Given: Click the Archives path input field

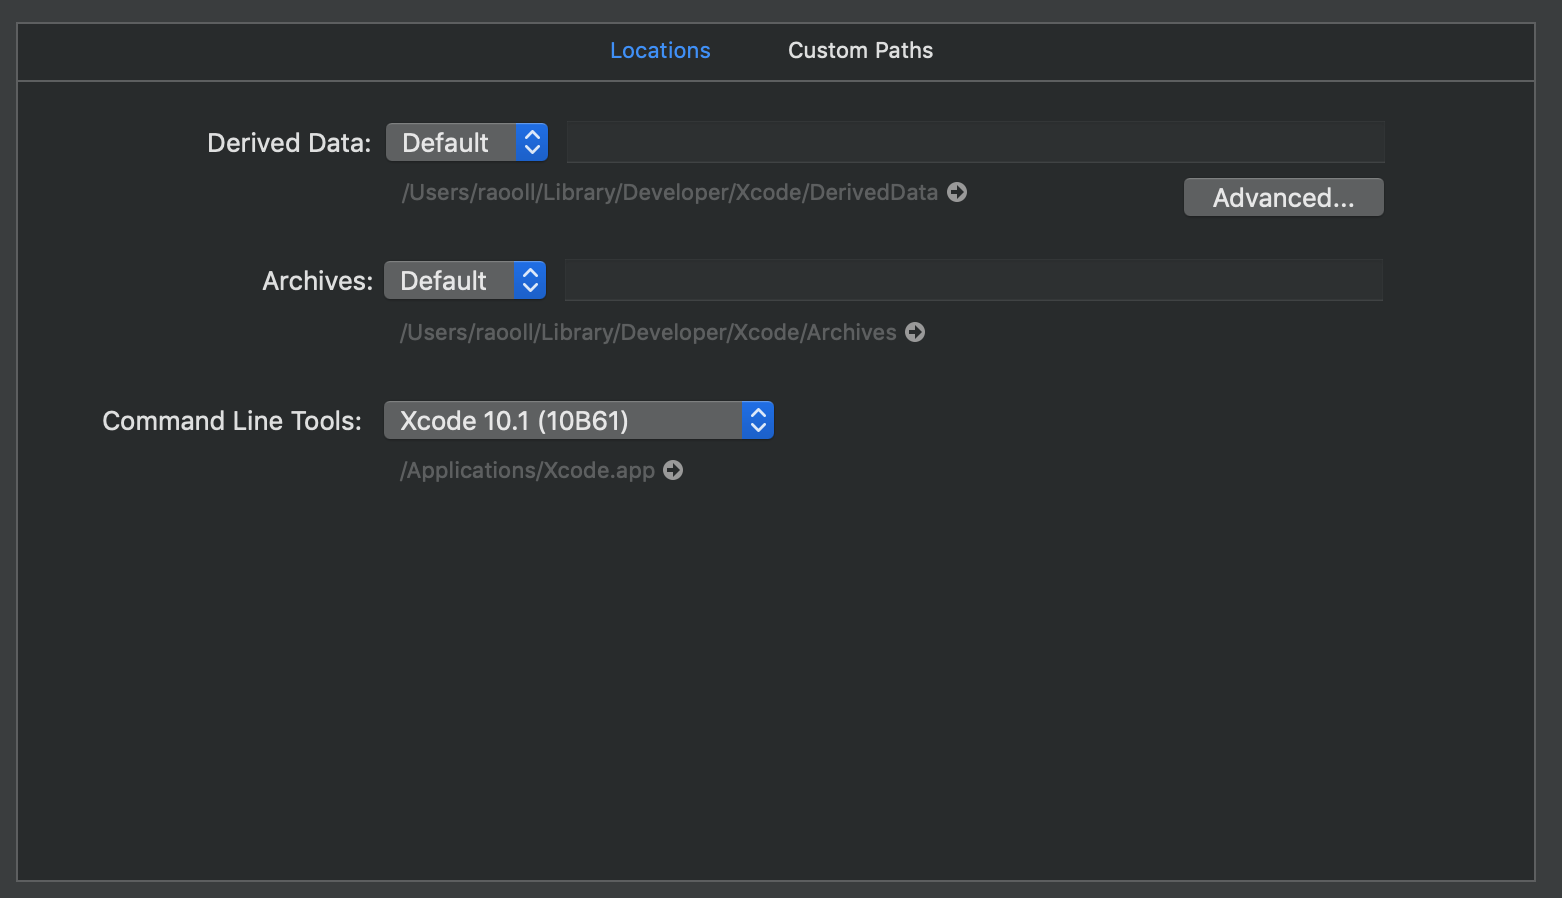Looking at the screenshot, I should point(974,280).
